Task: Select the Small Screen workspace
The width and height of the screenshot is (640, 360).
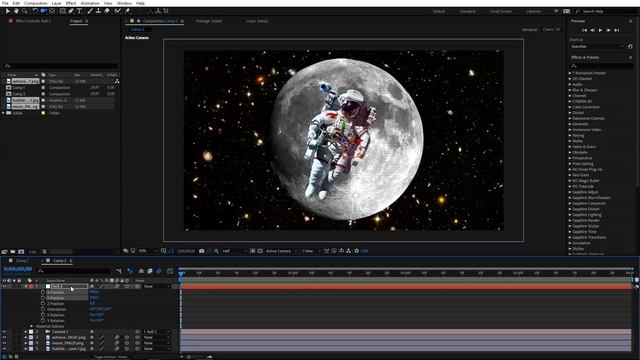Action: [x=501, y=11]
